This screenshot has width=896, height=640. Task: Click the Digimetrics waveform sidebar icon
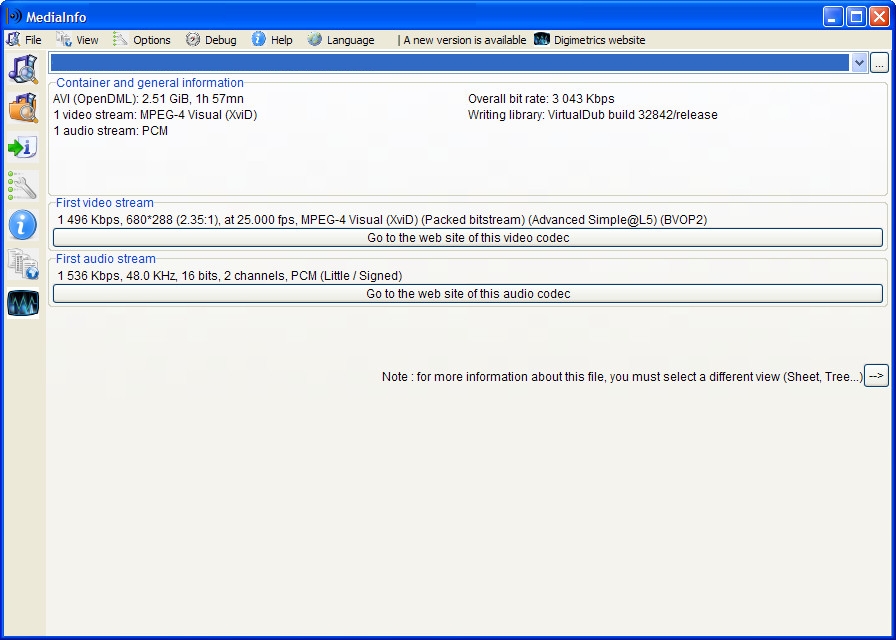(x=23, y=303)
